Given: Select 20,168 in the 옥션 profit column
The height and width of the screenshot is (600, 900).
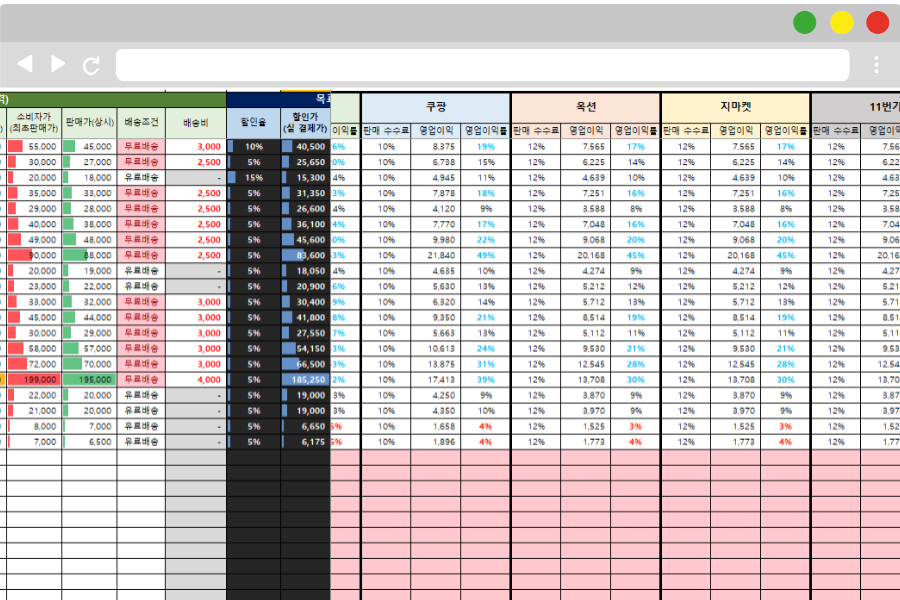Looking at the screenshot, I should click(x=586, y=255).
